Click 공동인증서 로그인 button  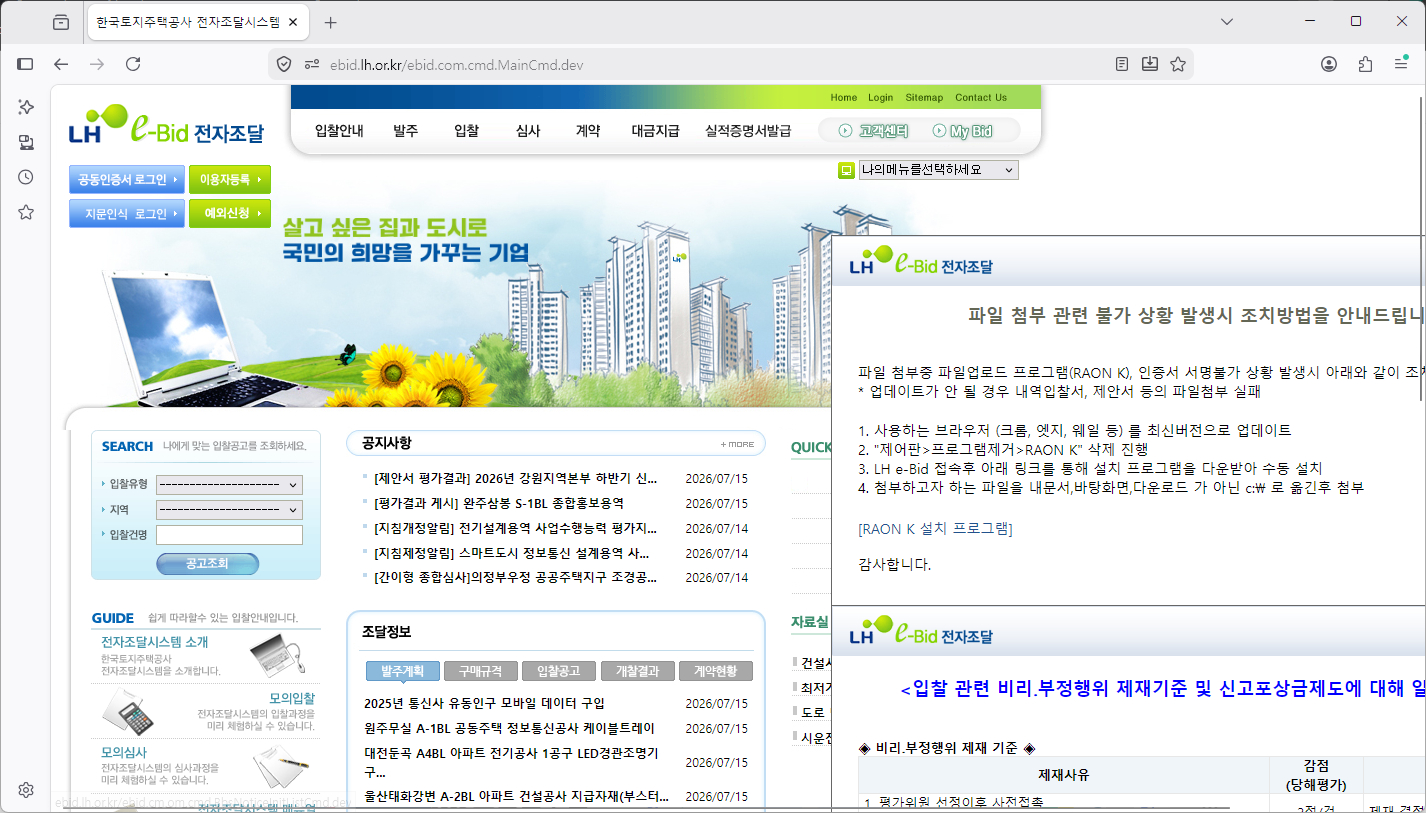click(127, 180)
